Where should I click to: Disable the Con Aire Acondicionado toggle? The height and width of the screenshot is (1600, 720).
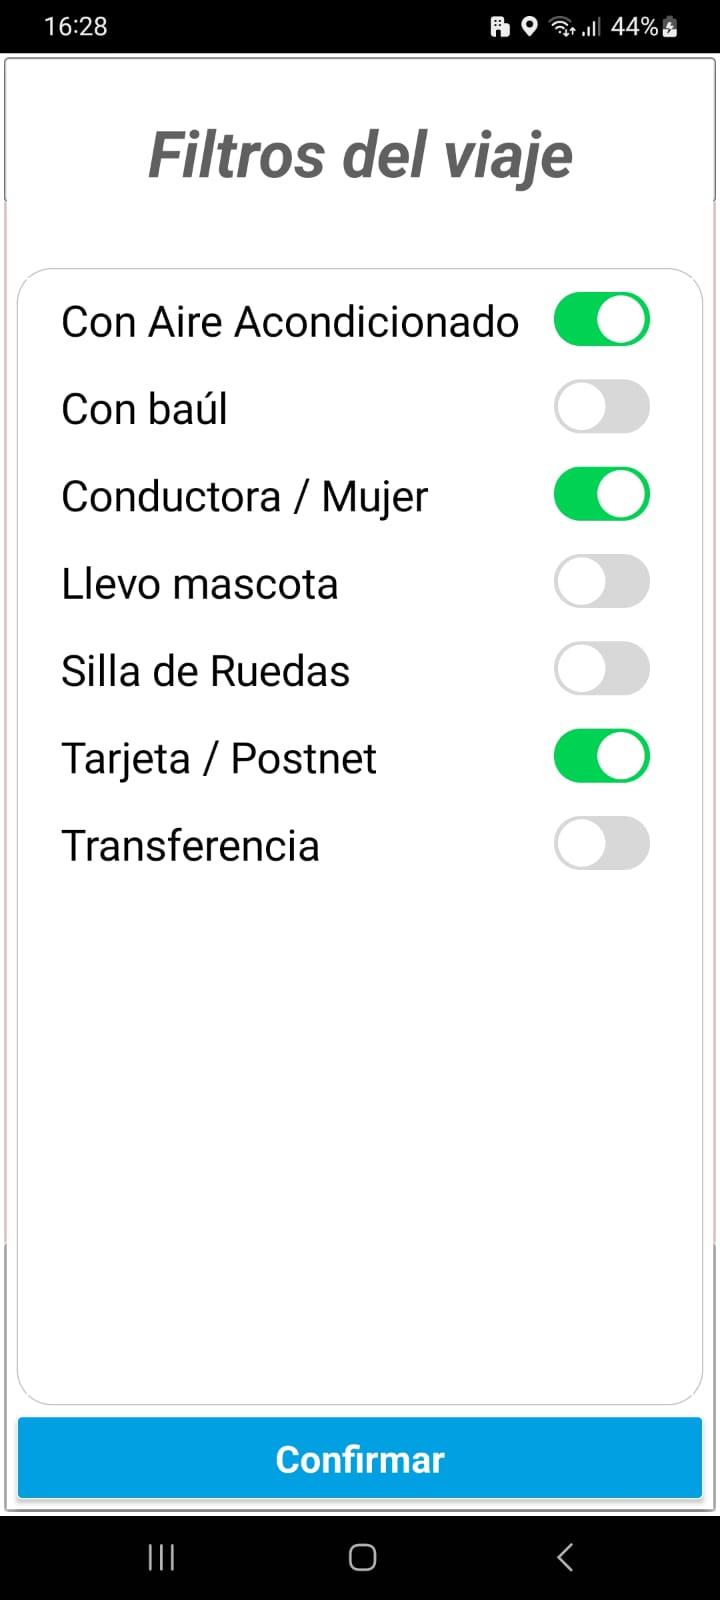coord(601,320)
